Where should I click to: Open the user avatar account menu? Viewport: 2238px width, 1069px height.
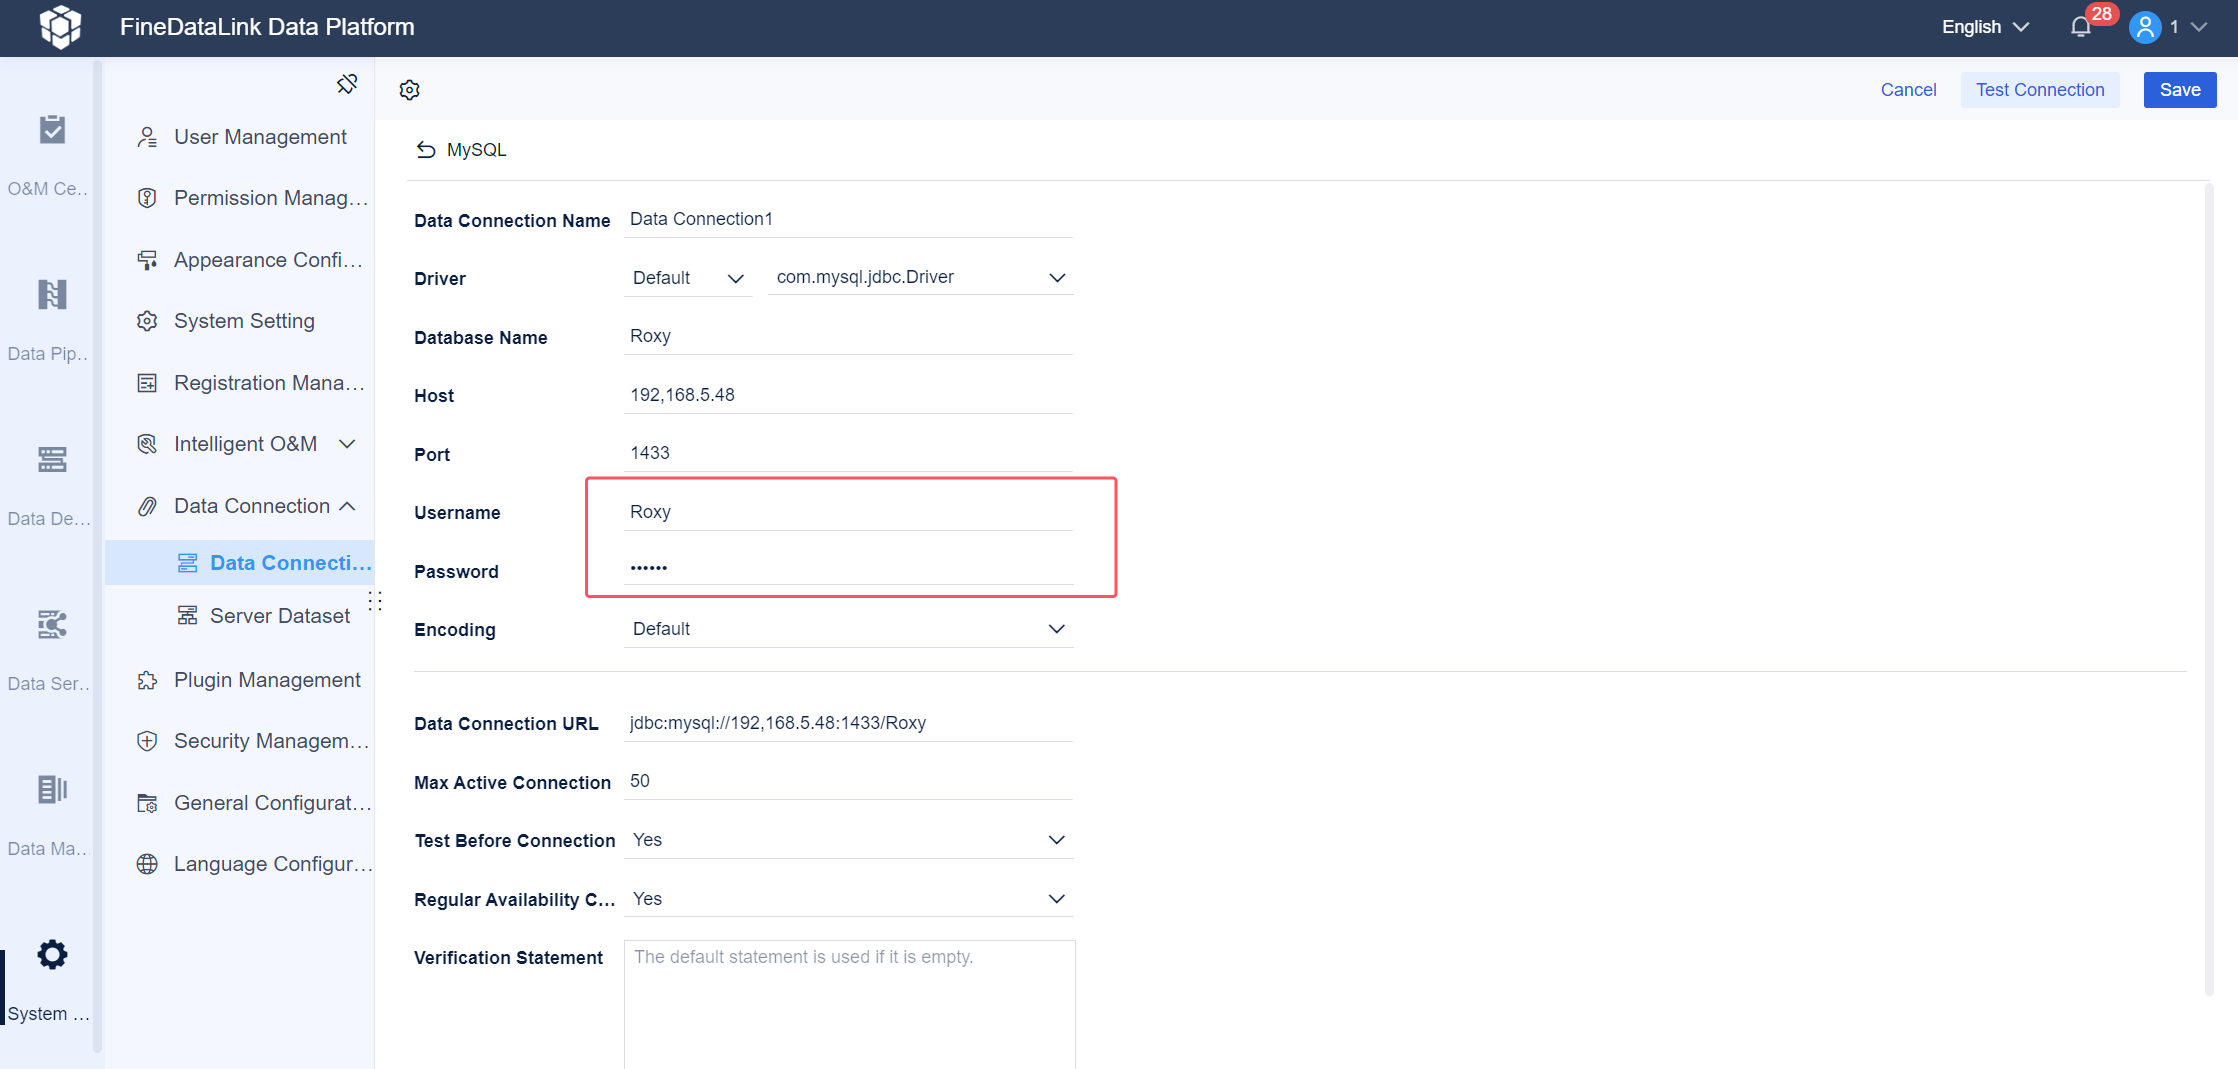coord(2145,27)
